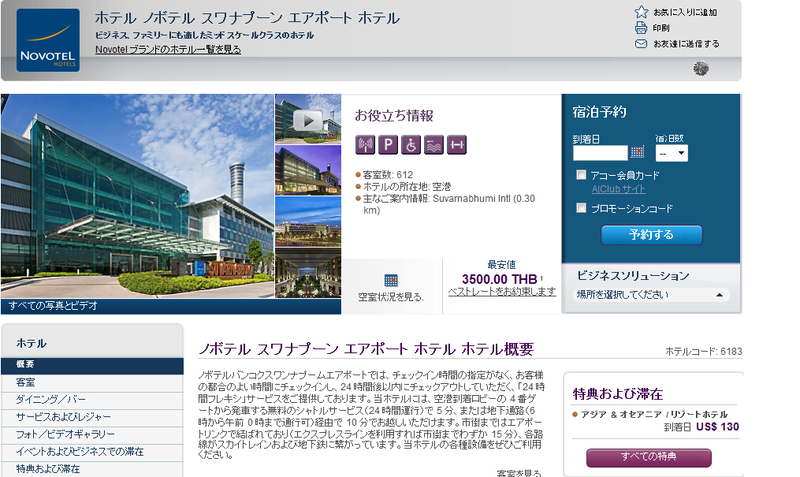Image resolution: width=800 pixels, height=477 pixels.
Task: Open the arrival date calendar icon
Action: tap(637, 152)
